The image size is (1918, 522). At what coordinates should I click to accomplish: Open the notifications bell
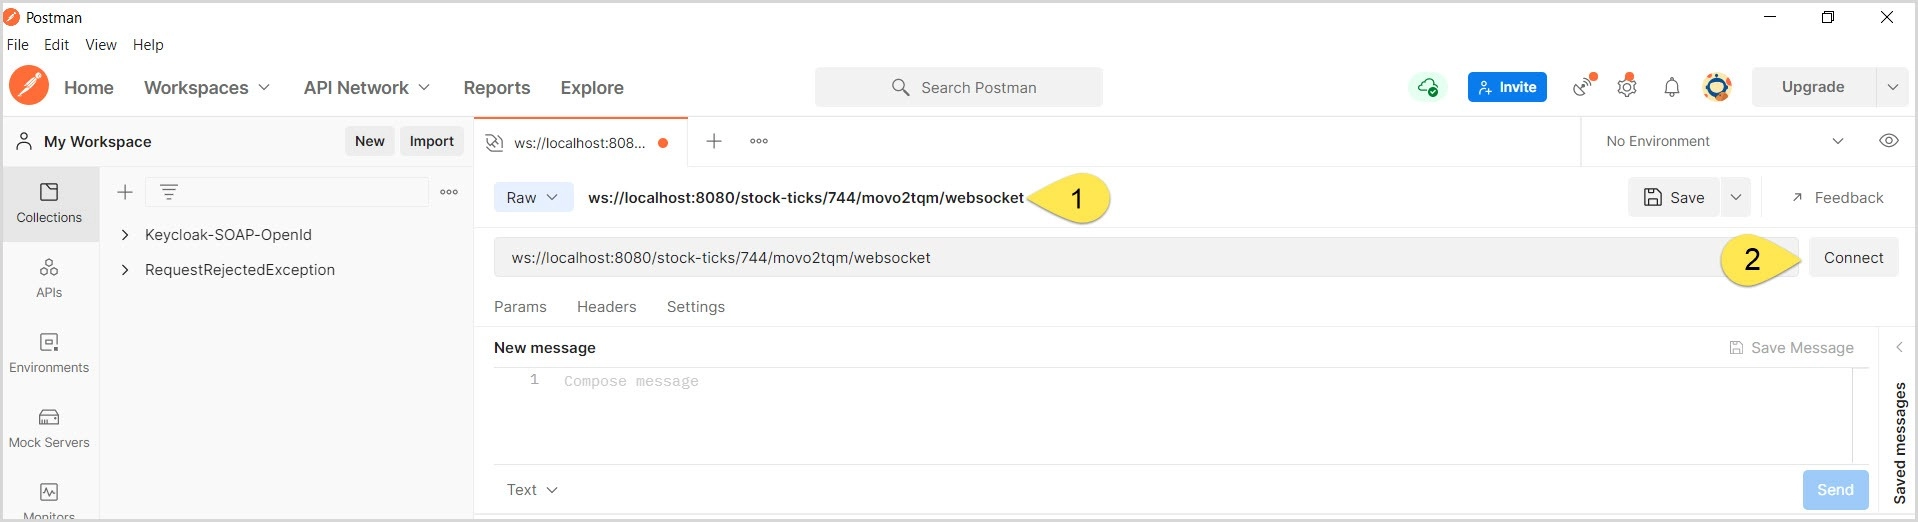point(1672,88)
